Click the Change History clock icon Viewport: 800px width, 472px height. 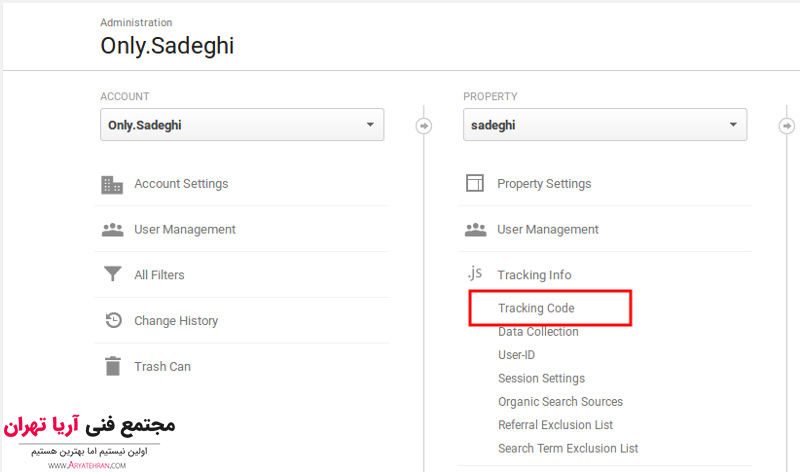pos(112,321)
